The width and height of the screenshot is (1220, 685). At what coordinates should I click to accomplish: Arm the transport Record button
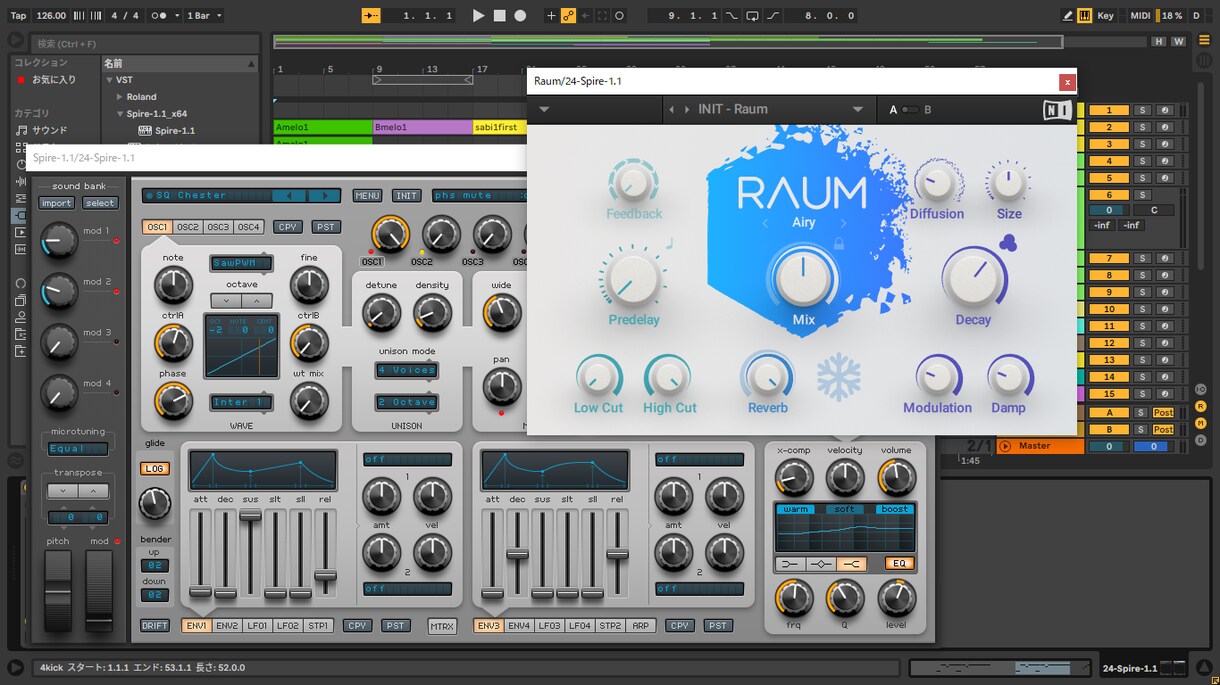tap(520, 16)
